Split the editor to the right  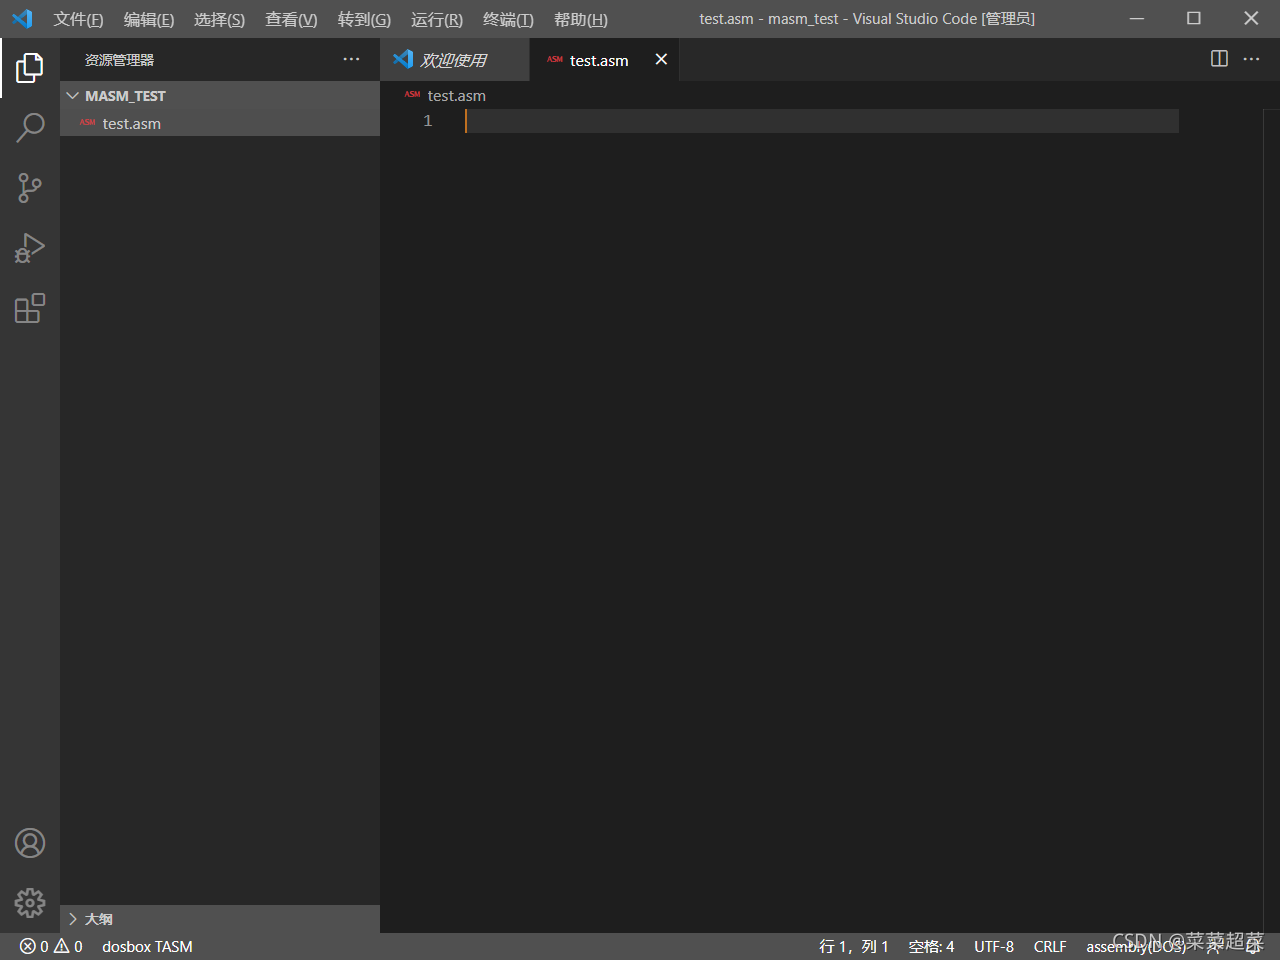coord(1219,59)
